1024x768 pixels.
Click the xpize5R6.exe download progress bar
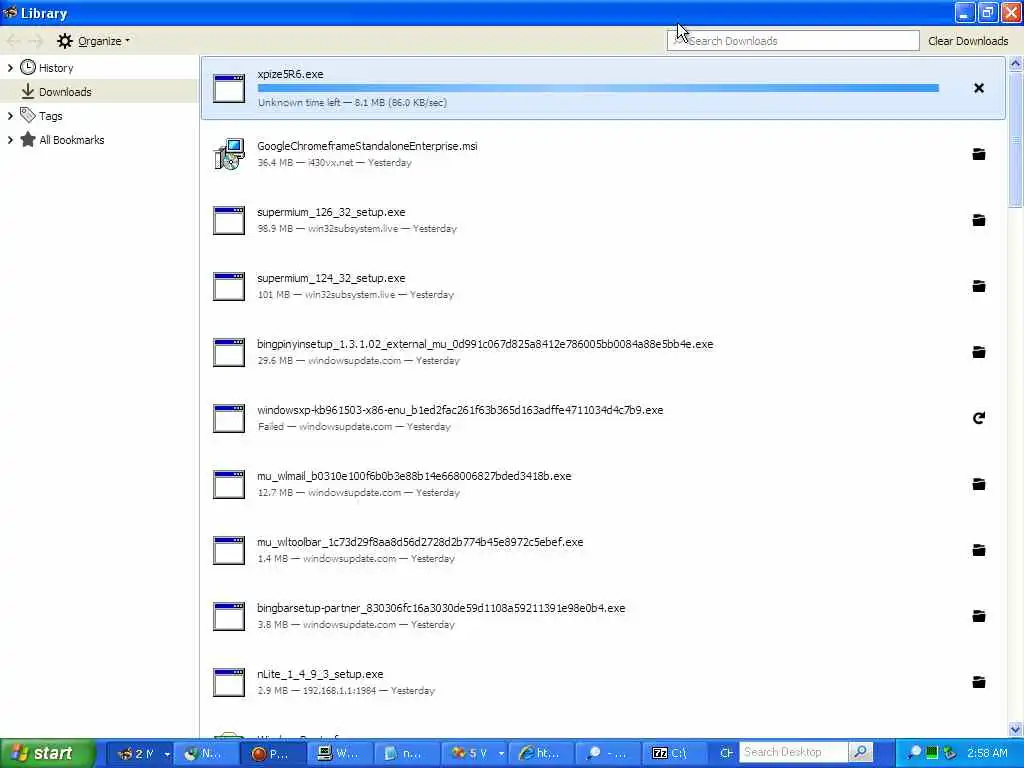pyautogui.click(x=598, y=88)
